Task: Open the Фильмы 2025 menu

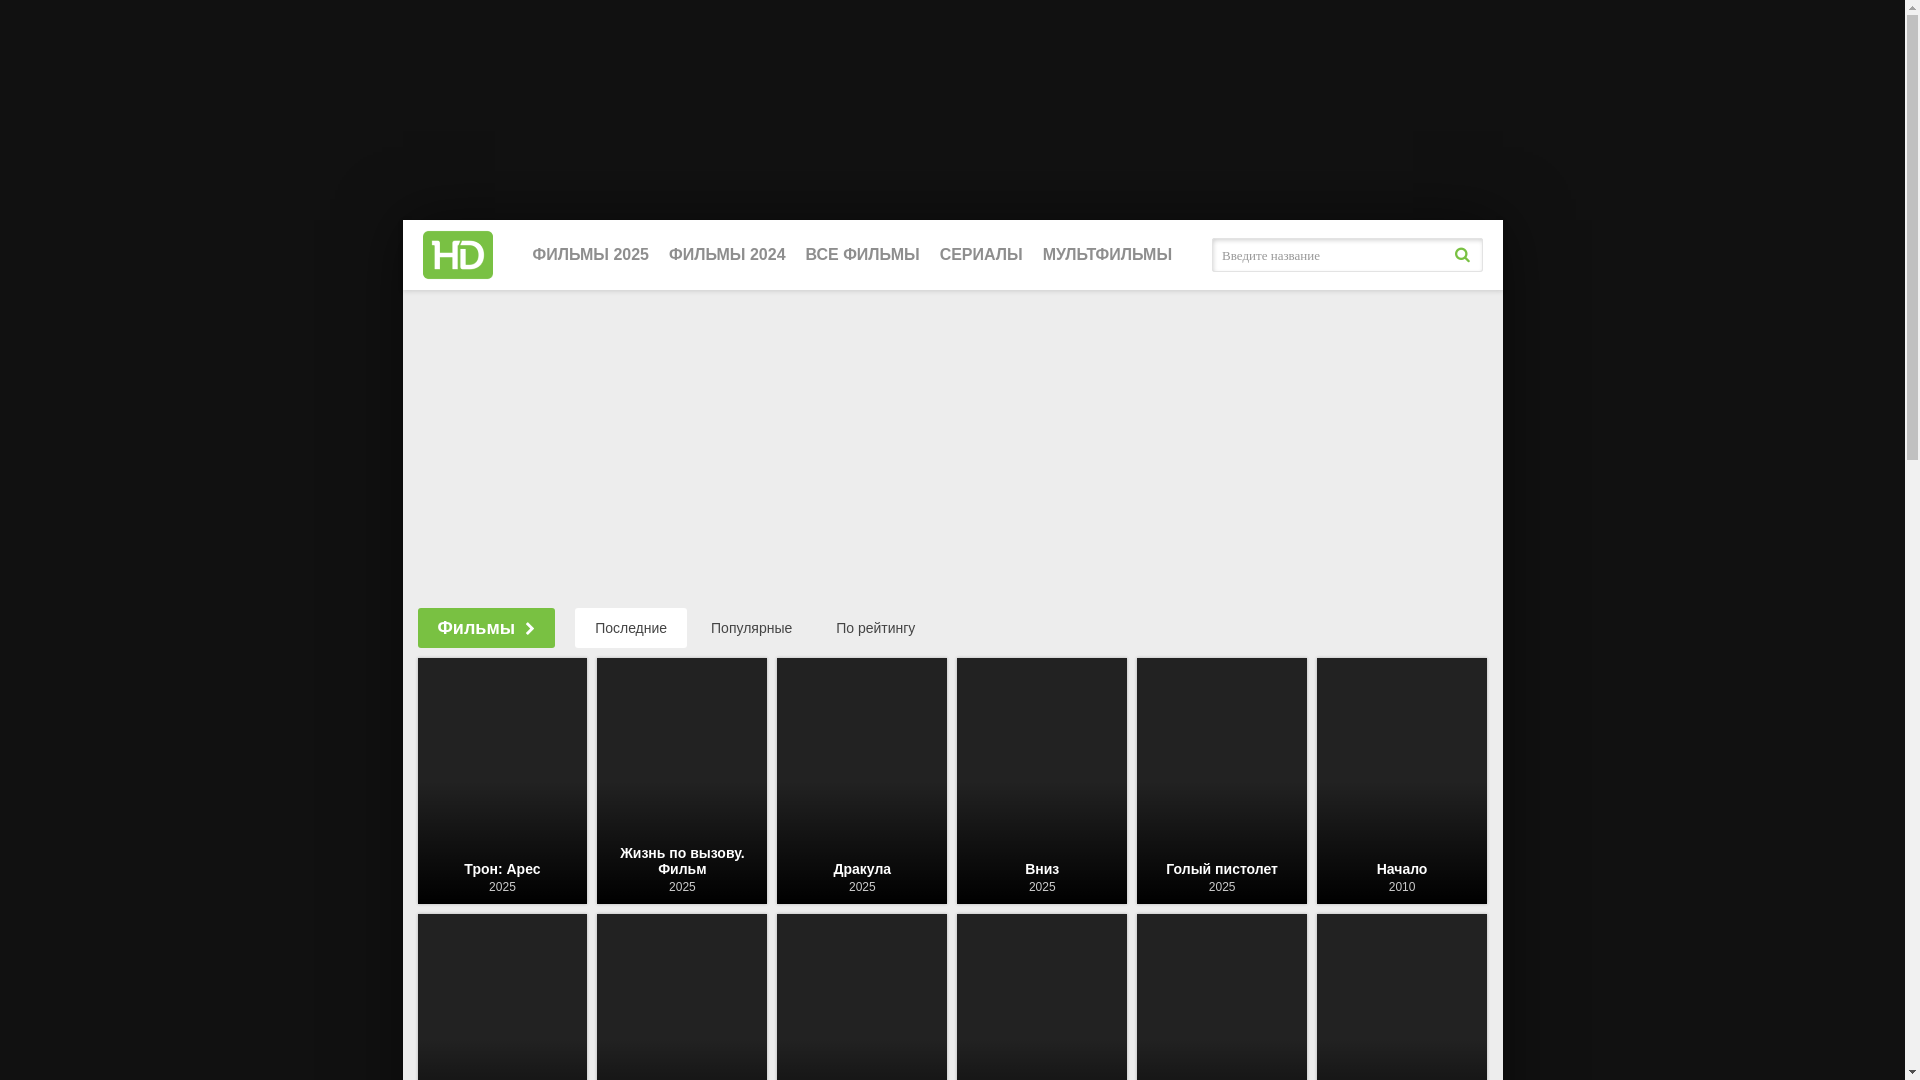Action: click(590, 255)
